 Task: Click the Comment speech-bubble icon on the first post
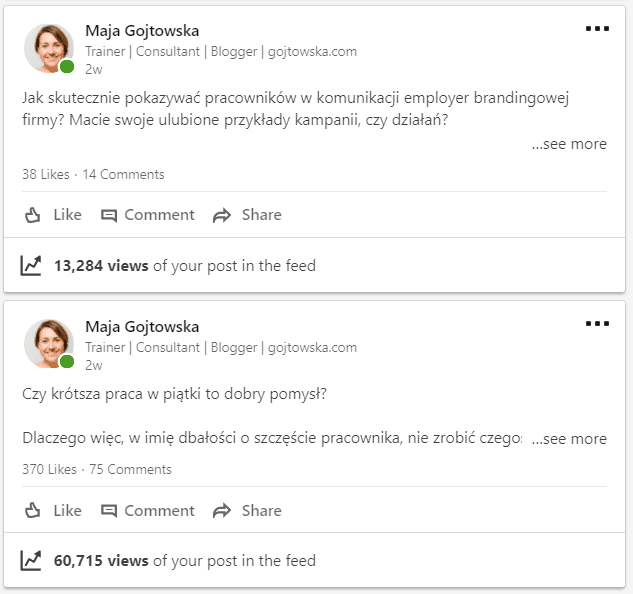pos(109,215)
